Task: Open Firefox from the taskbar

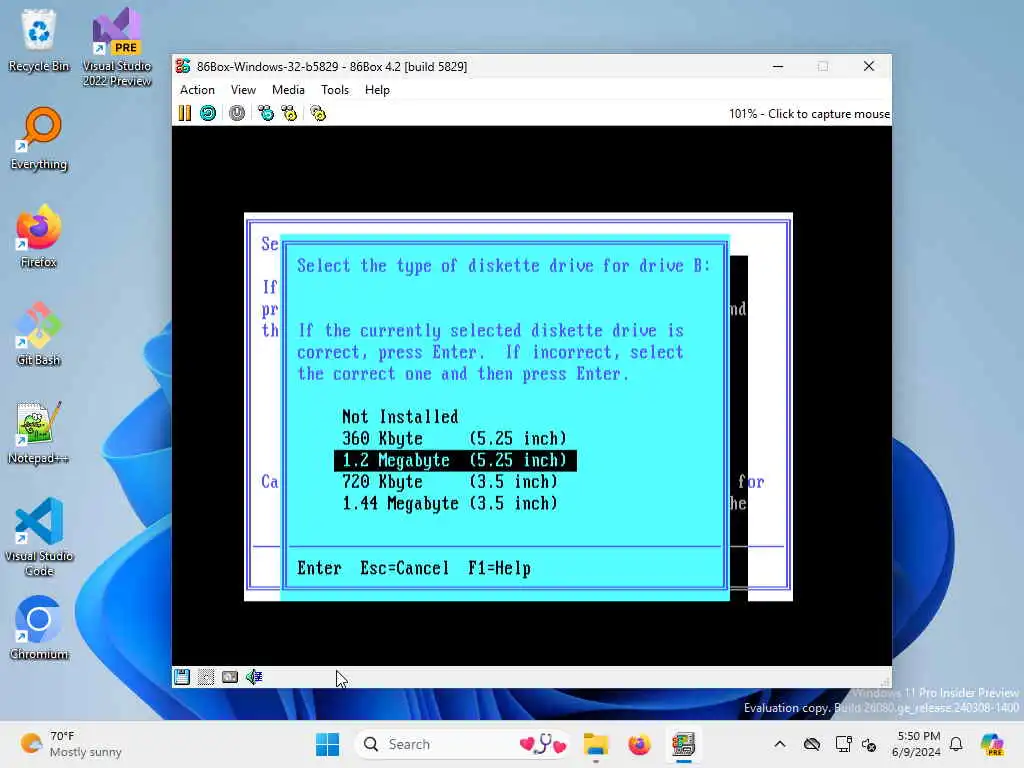Action: click(639, 744)
